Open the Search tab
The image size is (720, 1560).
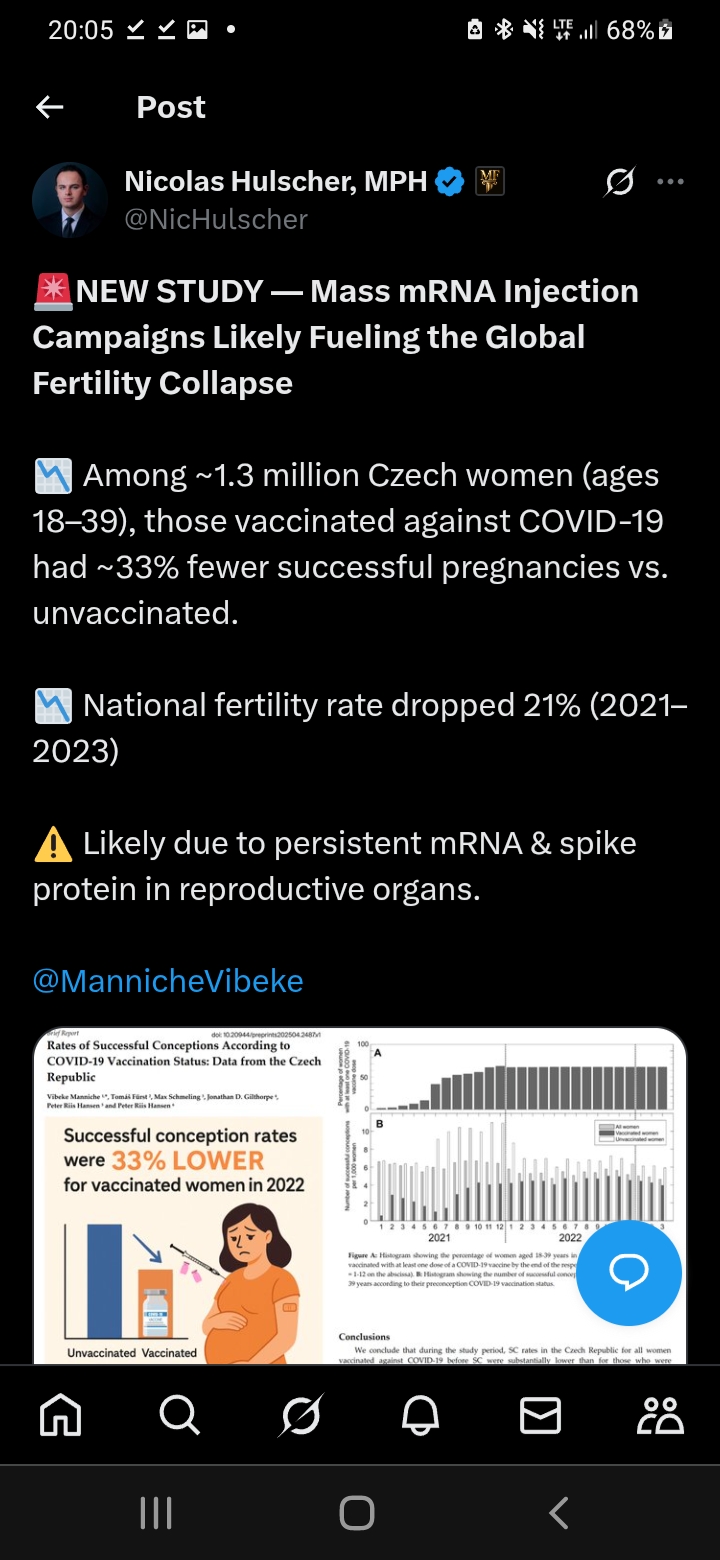point(180,1415)
